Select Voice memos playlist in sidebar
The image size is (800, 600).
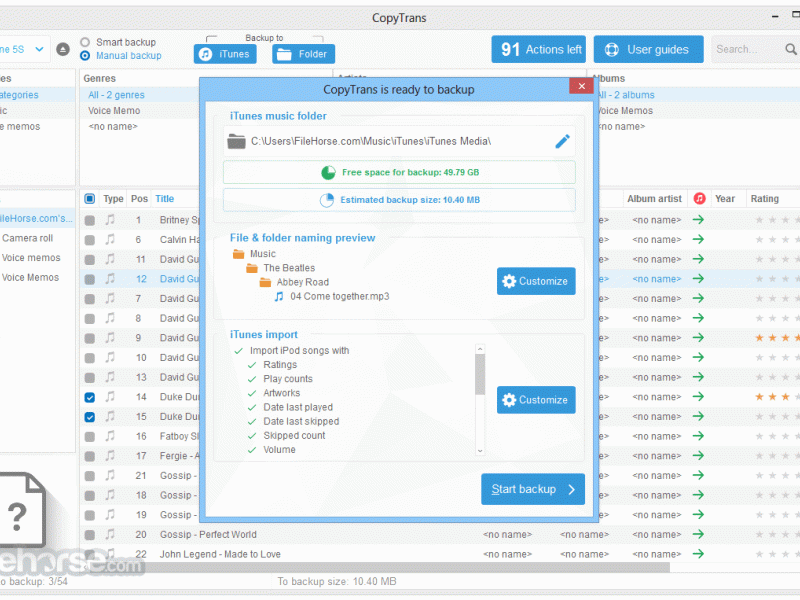[31, 258]
